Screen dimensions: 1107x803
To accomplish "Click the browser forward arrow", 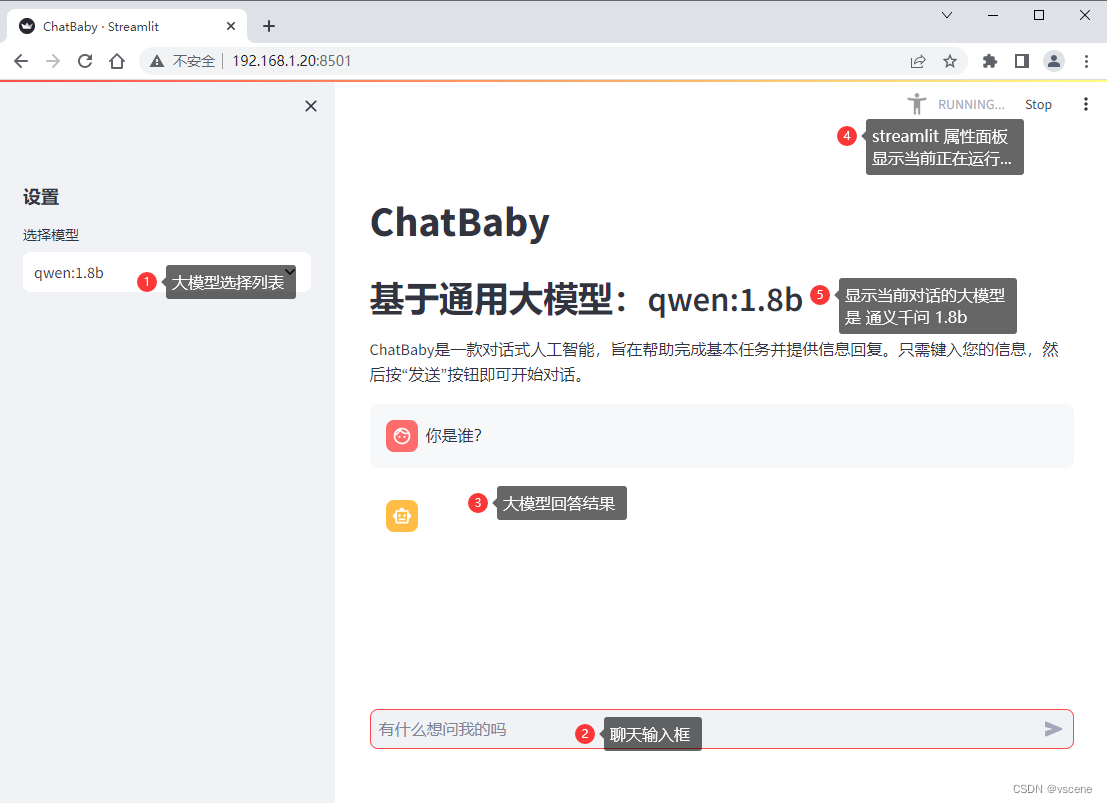I will pos(53,61).
